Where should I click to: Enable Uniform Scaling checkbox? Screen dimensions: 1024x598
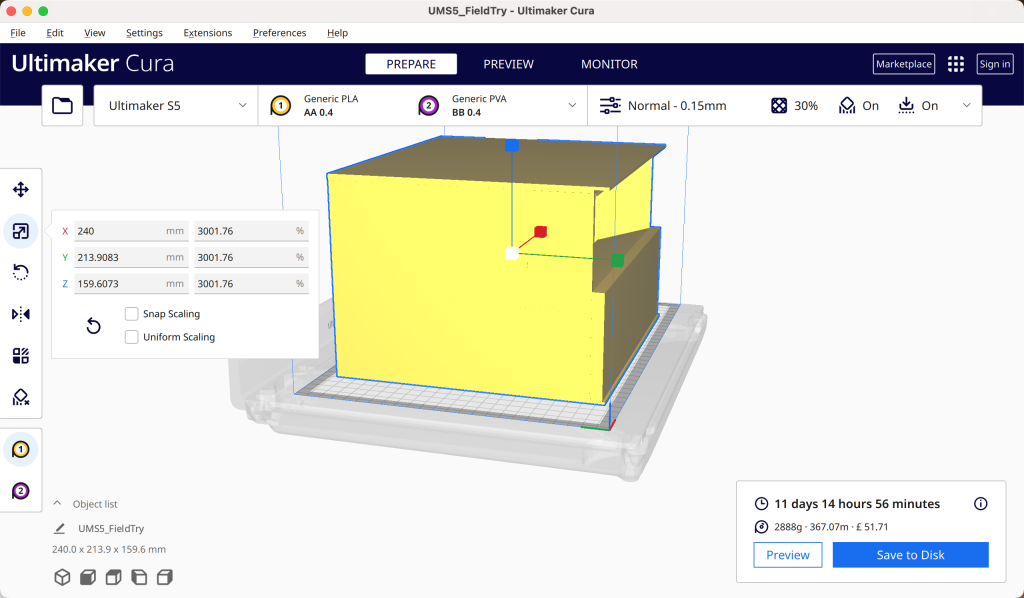coord(131,337)
